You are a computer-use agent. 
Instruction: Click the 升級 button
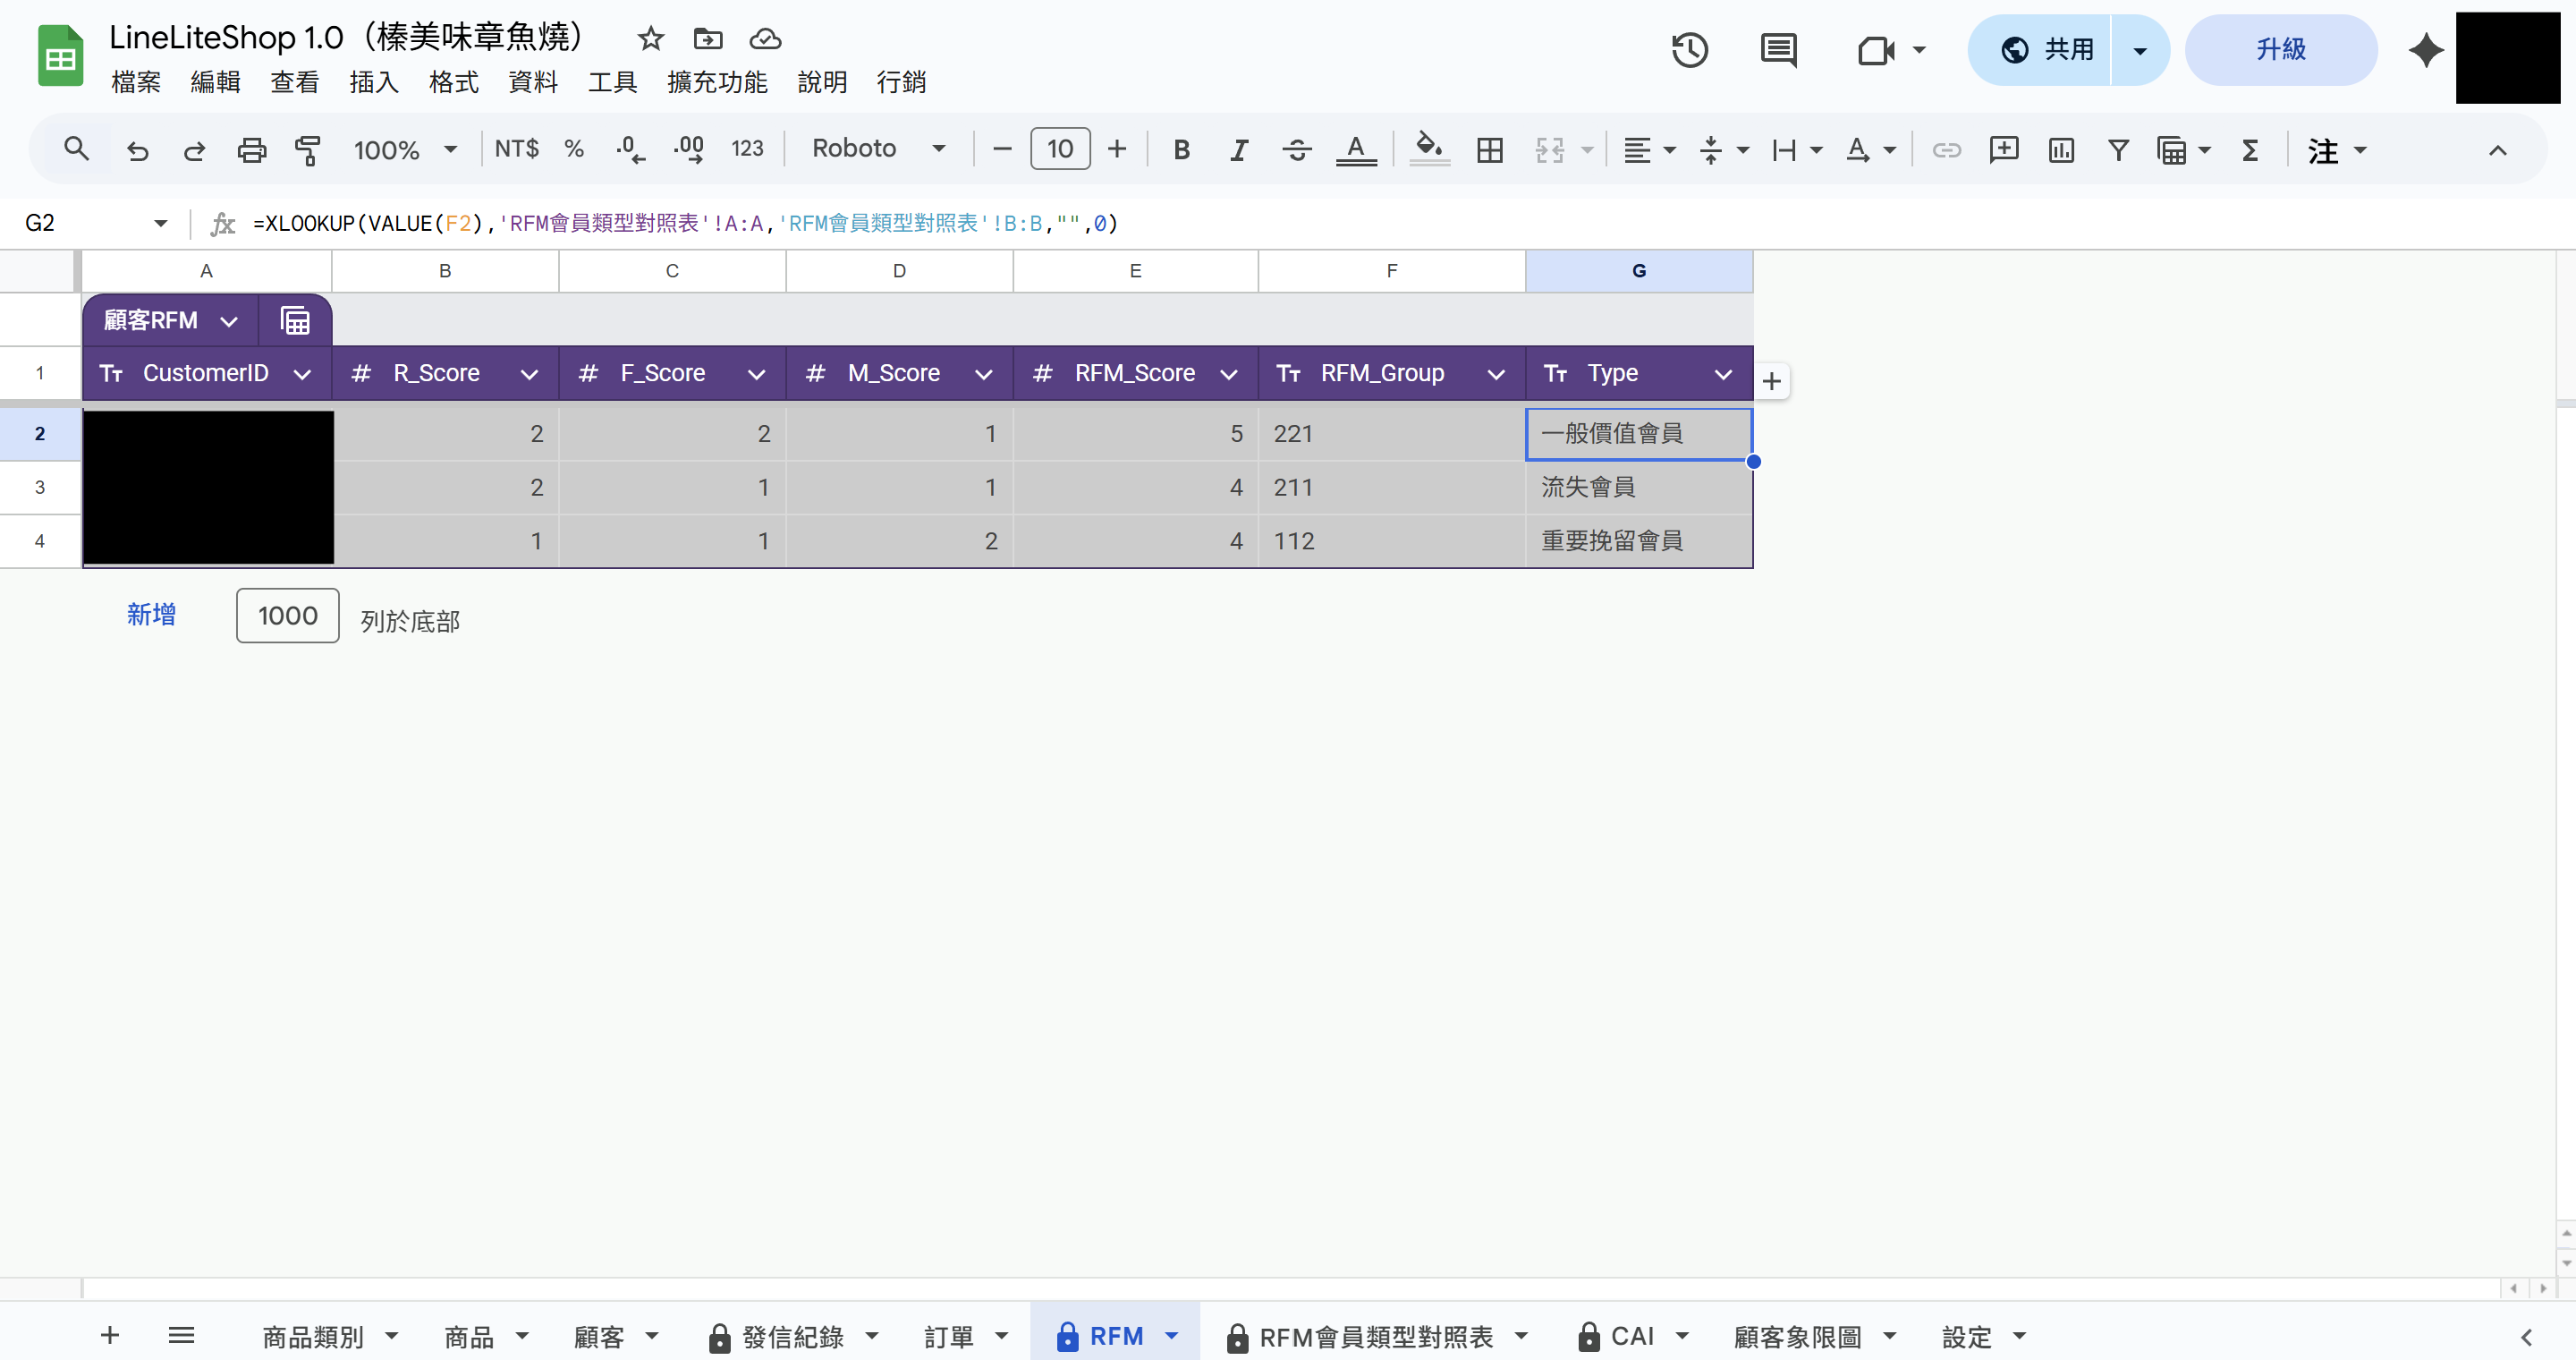[2280, 50]
